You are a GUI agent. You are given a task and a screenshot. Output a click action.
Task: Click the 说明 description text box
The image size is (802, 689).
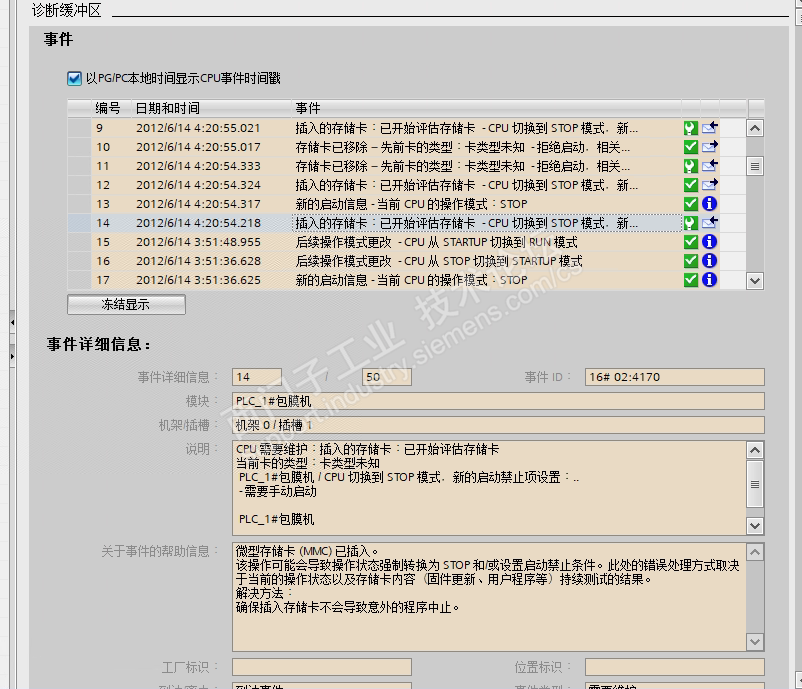click(489, 488)
